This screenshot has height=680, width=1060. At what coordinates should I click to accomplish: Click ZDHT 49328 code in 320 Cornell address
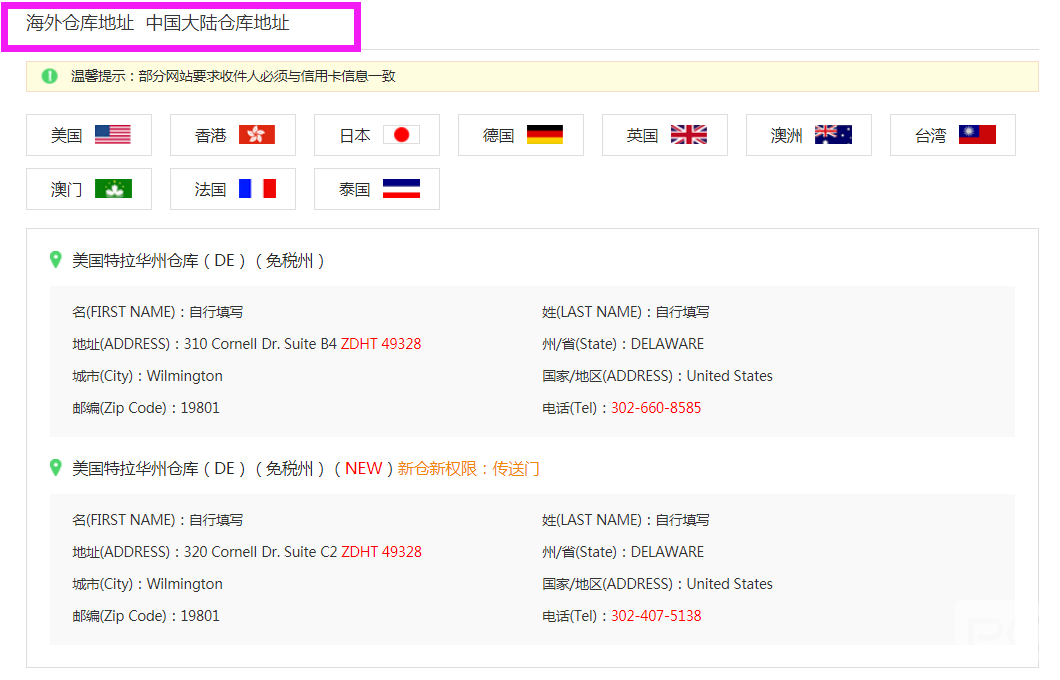click(381, 552)
